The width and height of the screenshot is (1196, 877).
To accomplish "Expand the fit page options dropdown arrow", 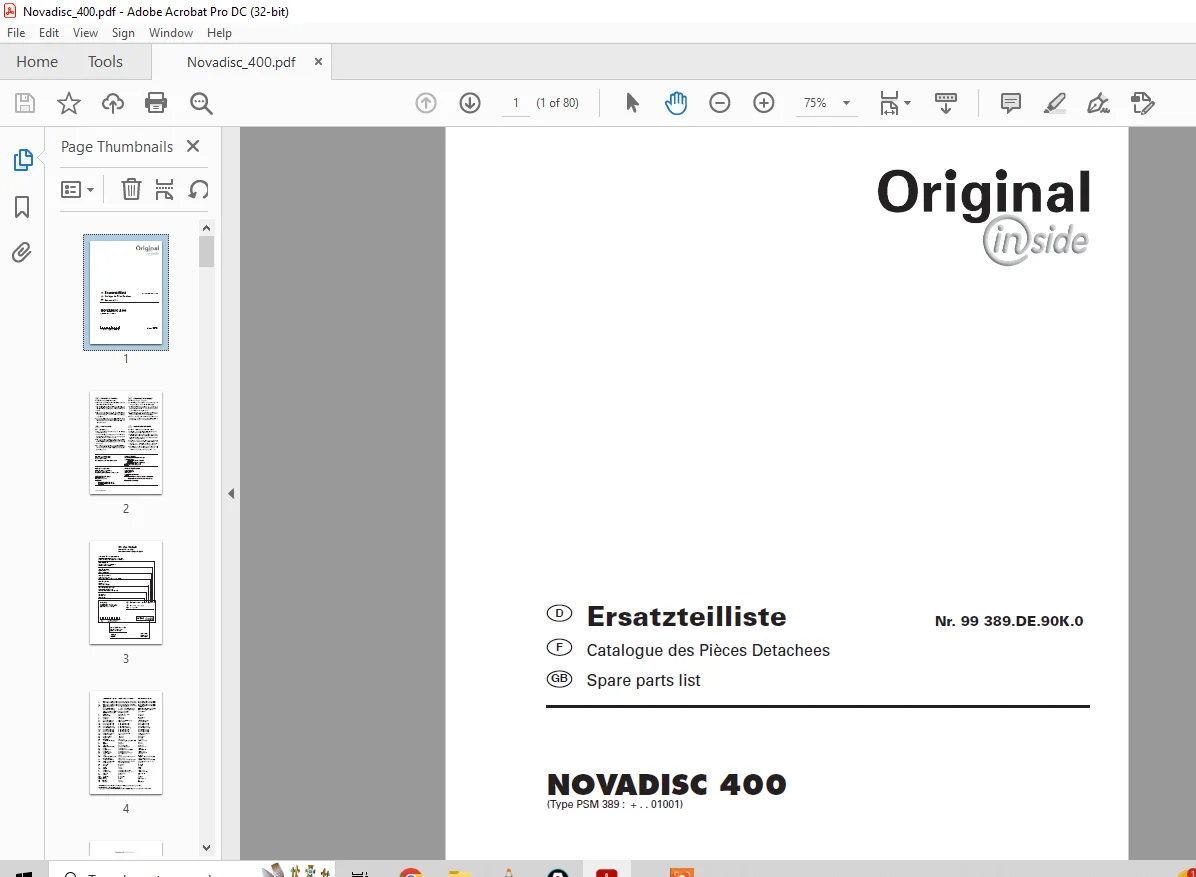I will coord(908,103).
